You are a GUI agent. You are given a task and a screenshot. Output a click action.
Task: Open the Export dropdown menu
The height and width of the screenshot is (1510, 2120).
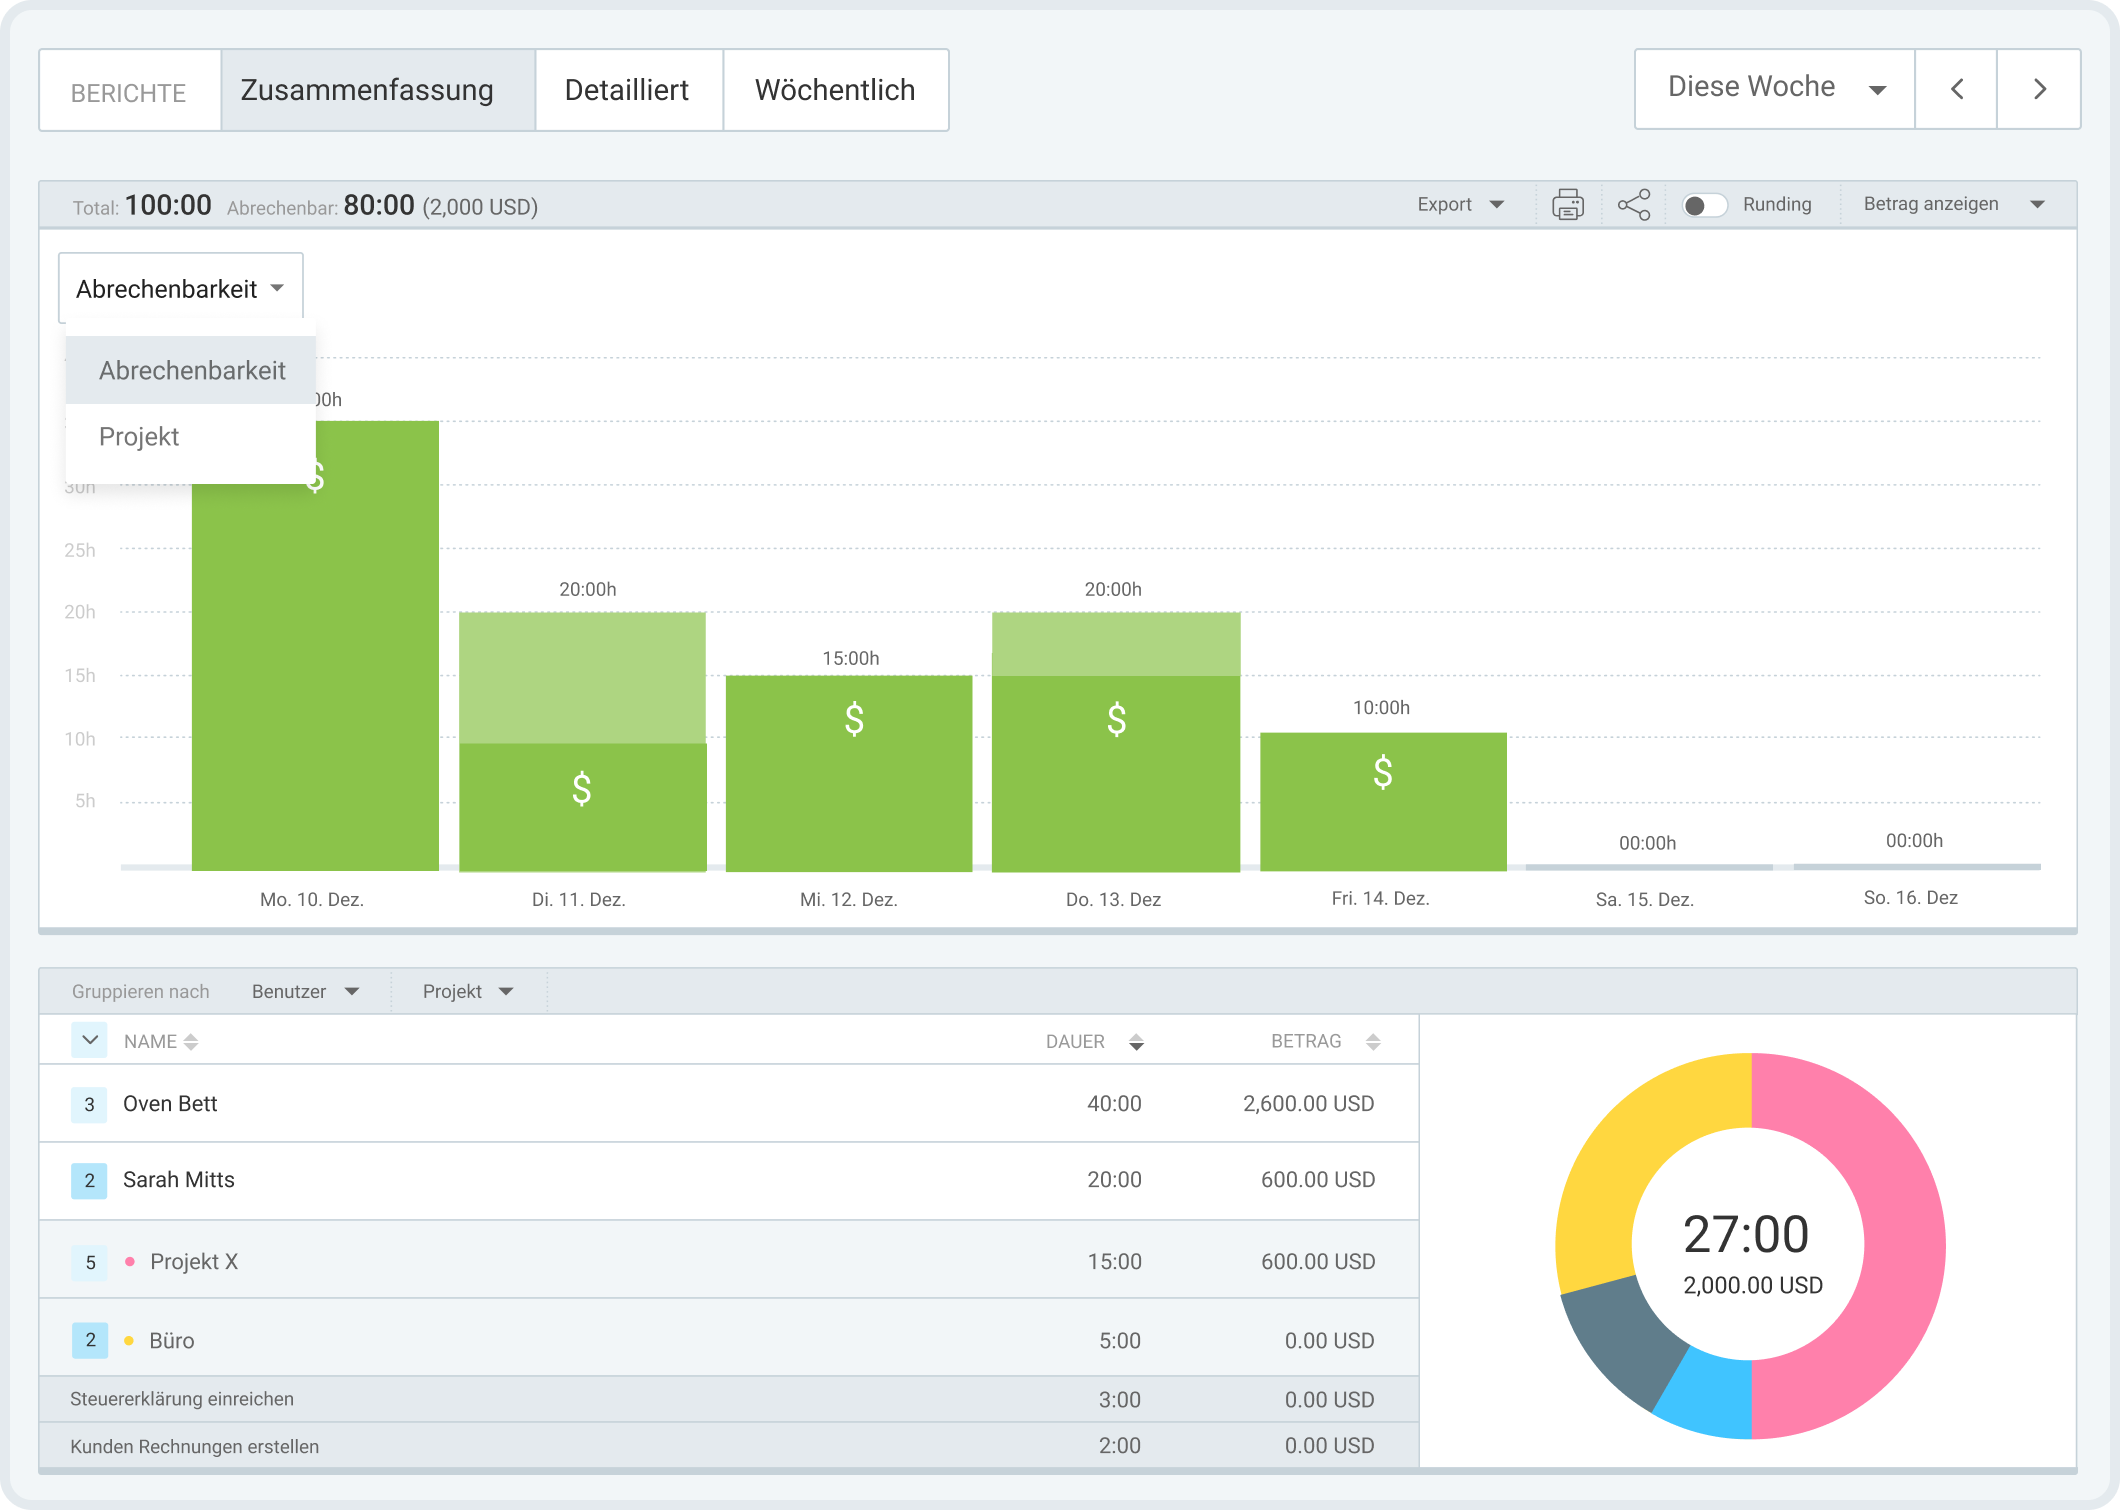1460,205
